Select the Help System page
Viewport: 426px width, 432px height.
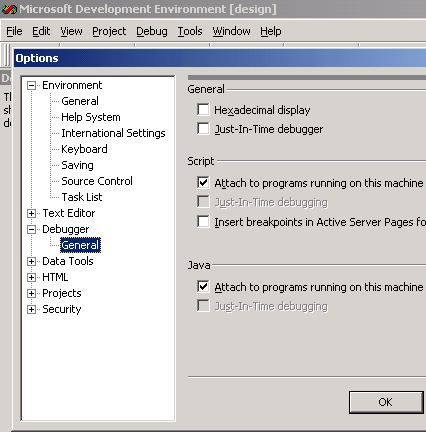click(x=91, y=117)
